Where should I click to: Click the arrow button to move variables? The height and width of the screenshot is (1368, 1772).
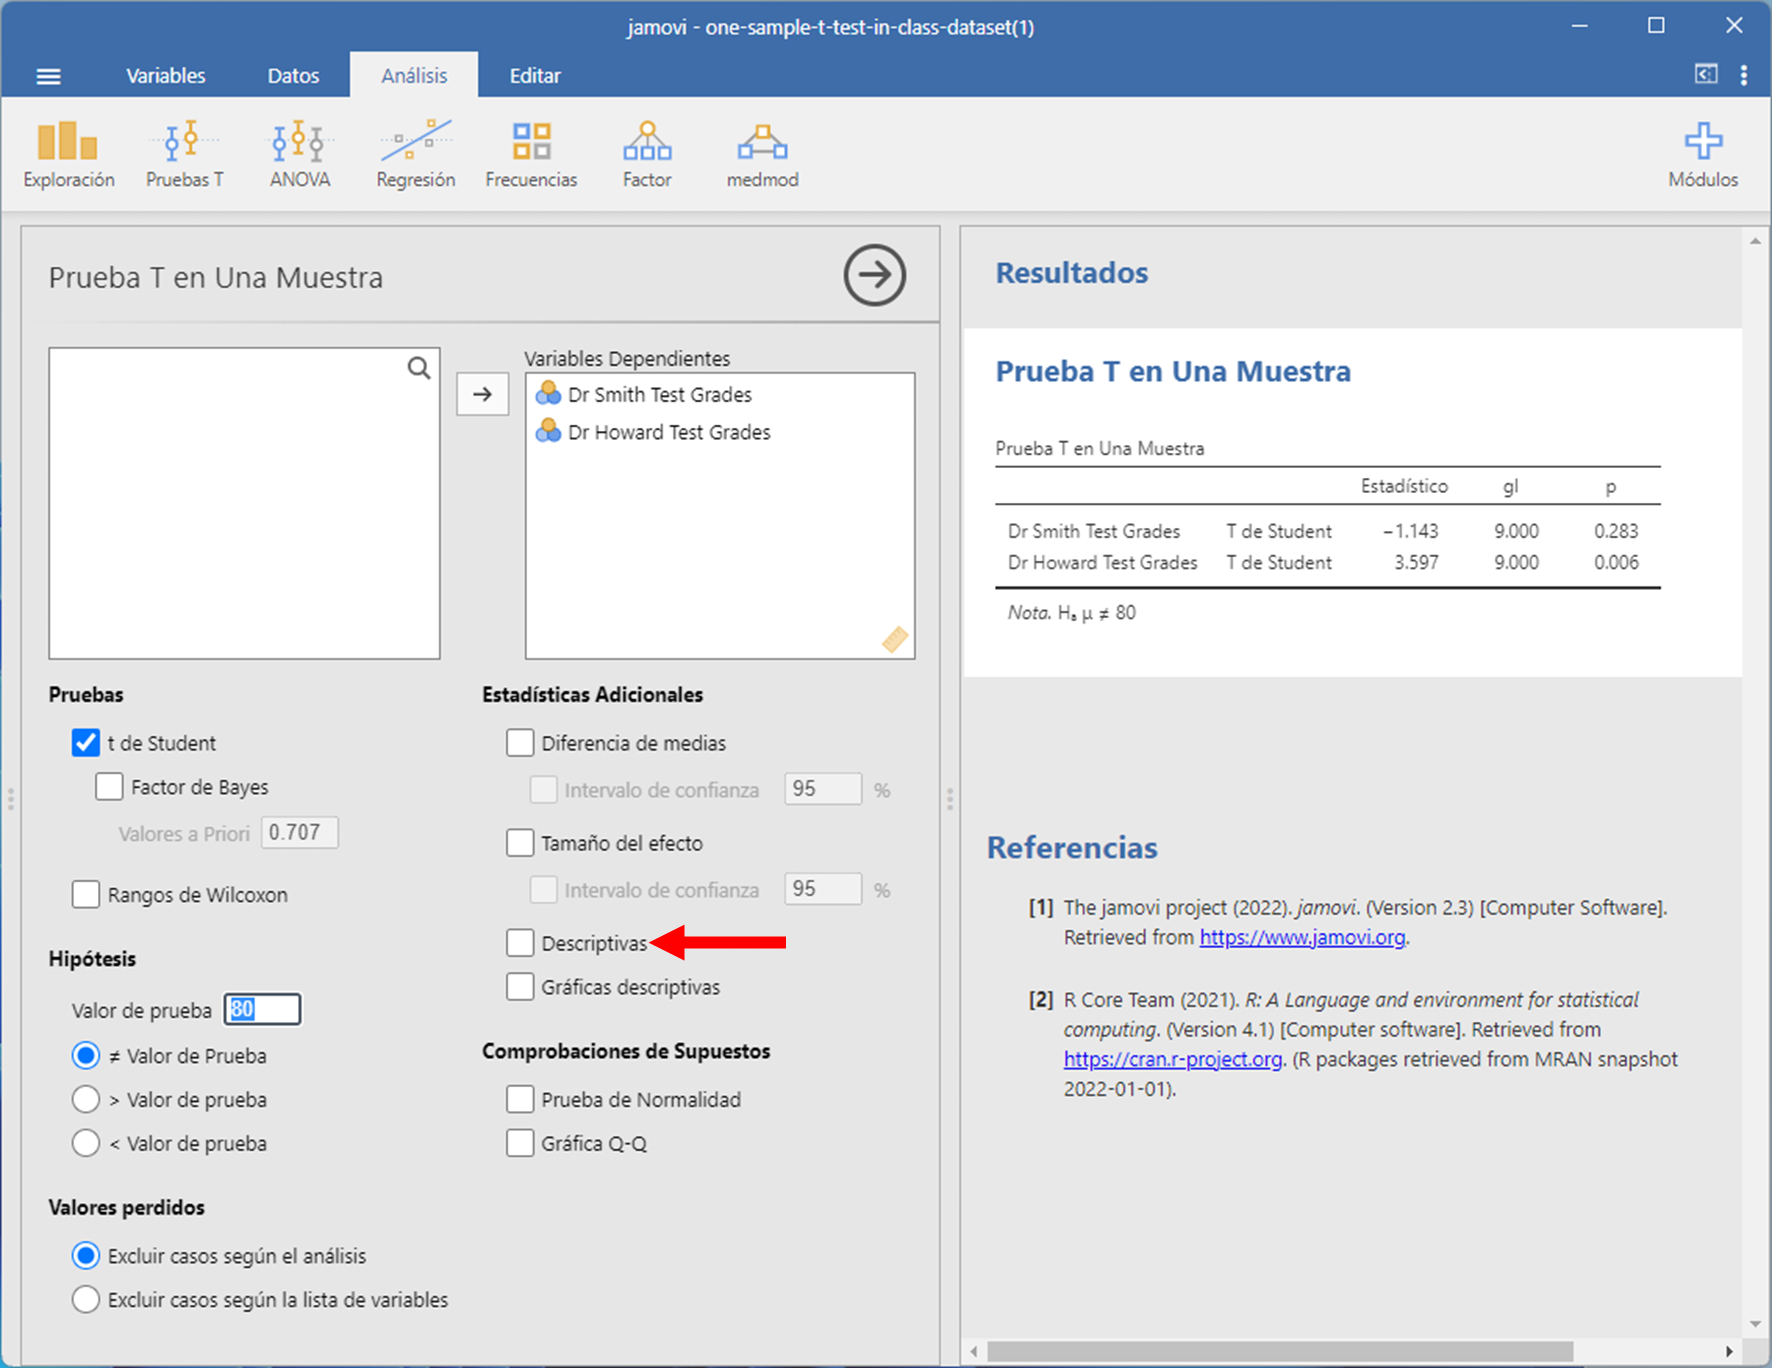(x=482, y=394)
